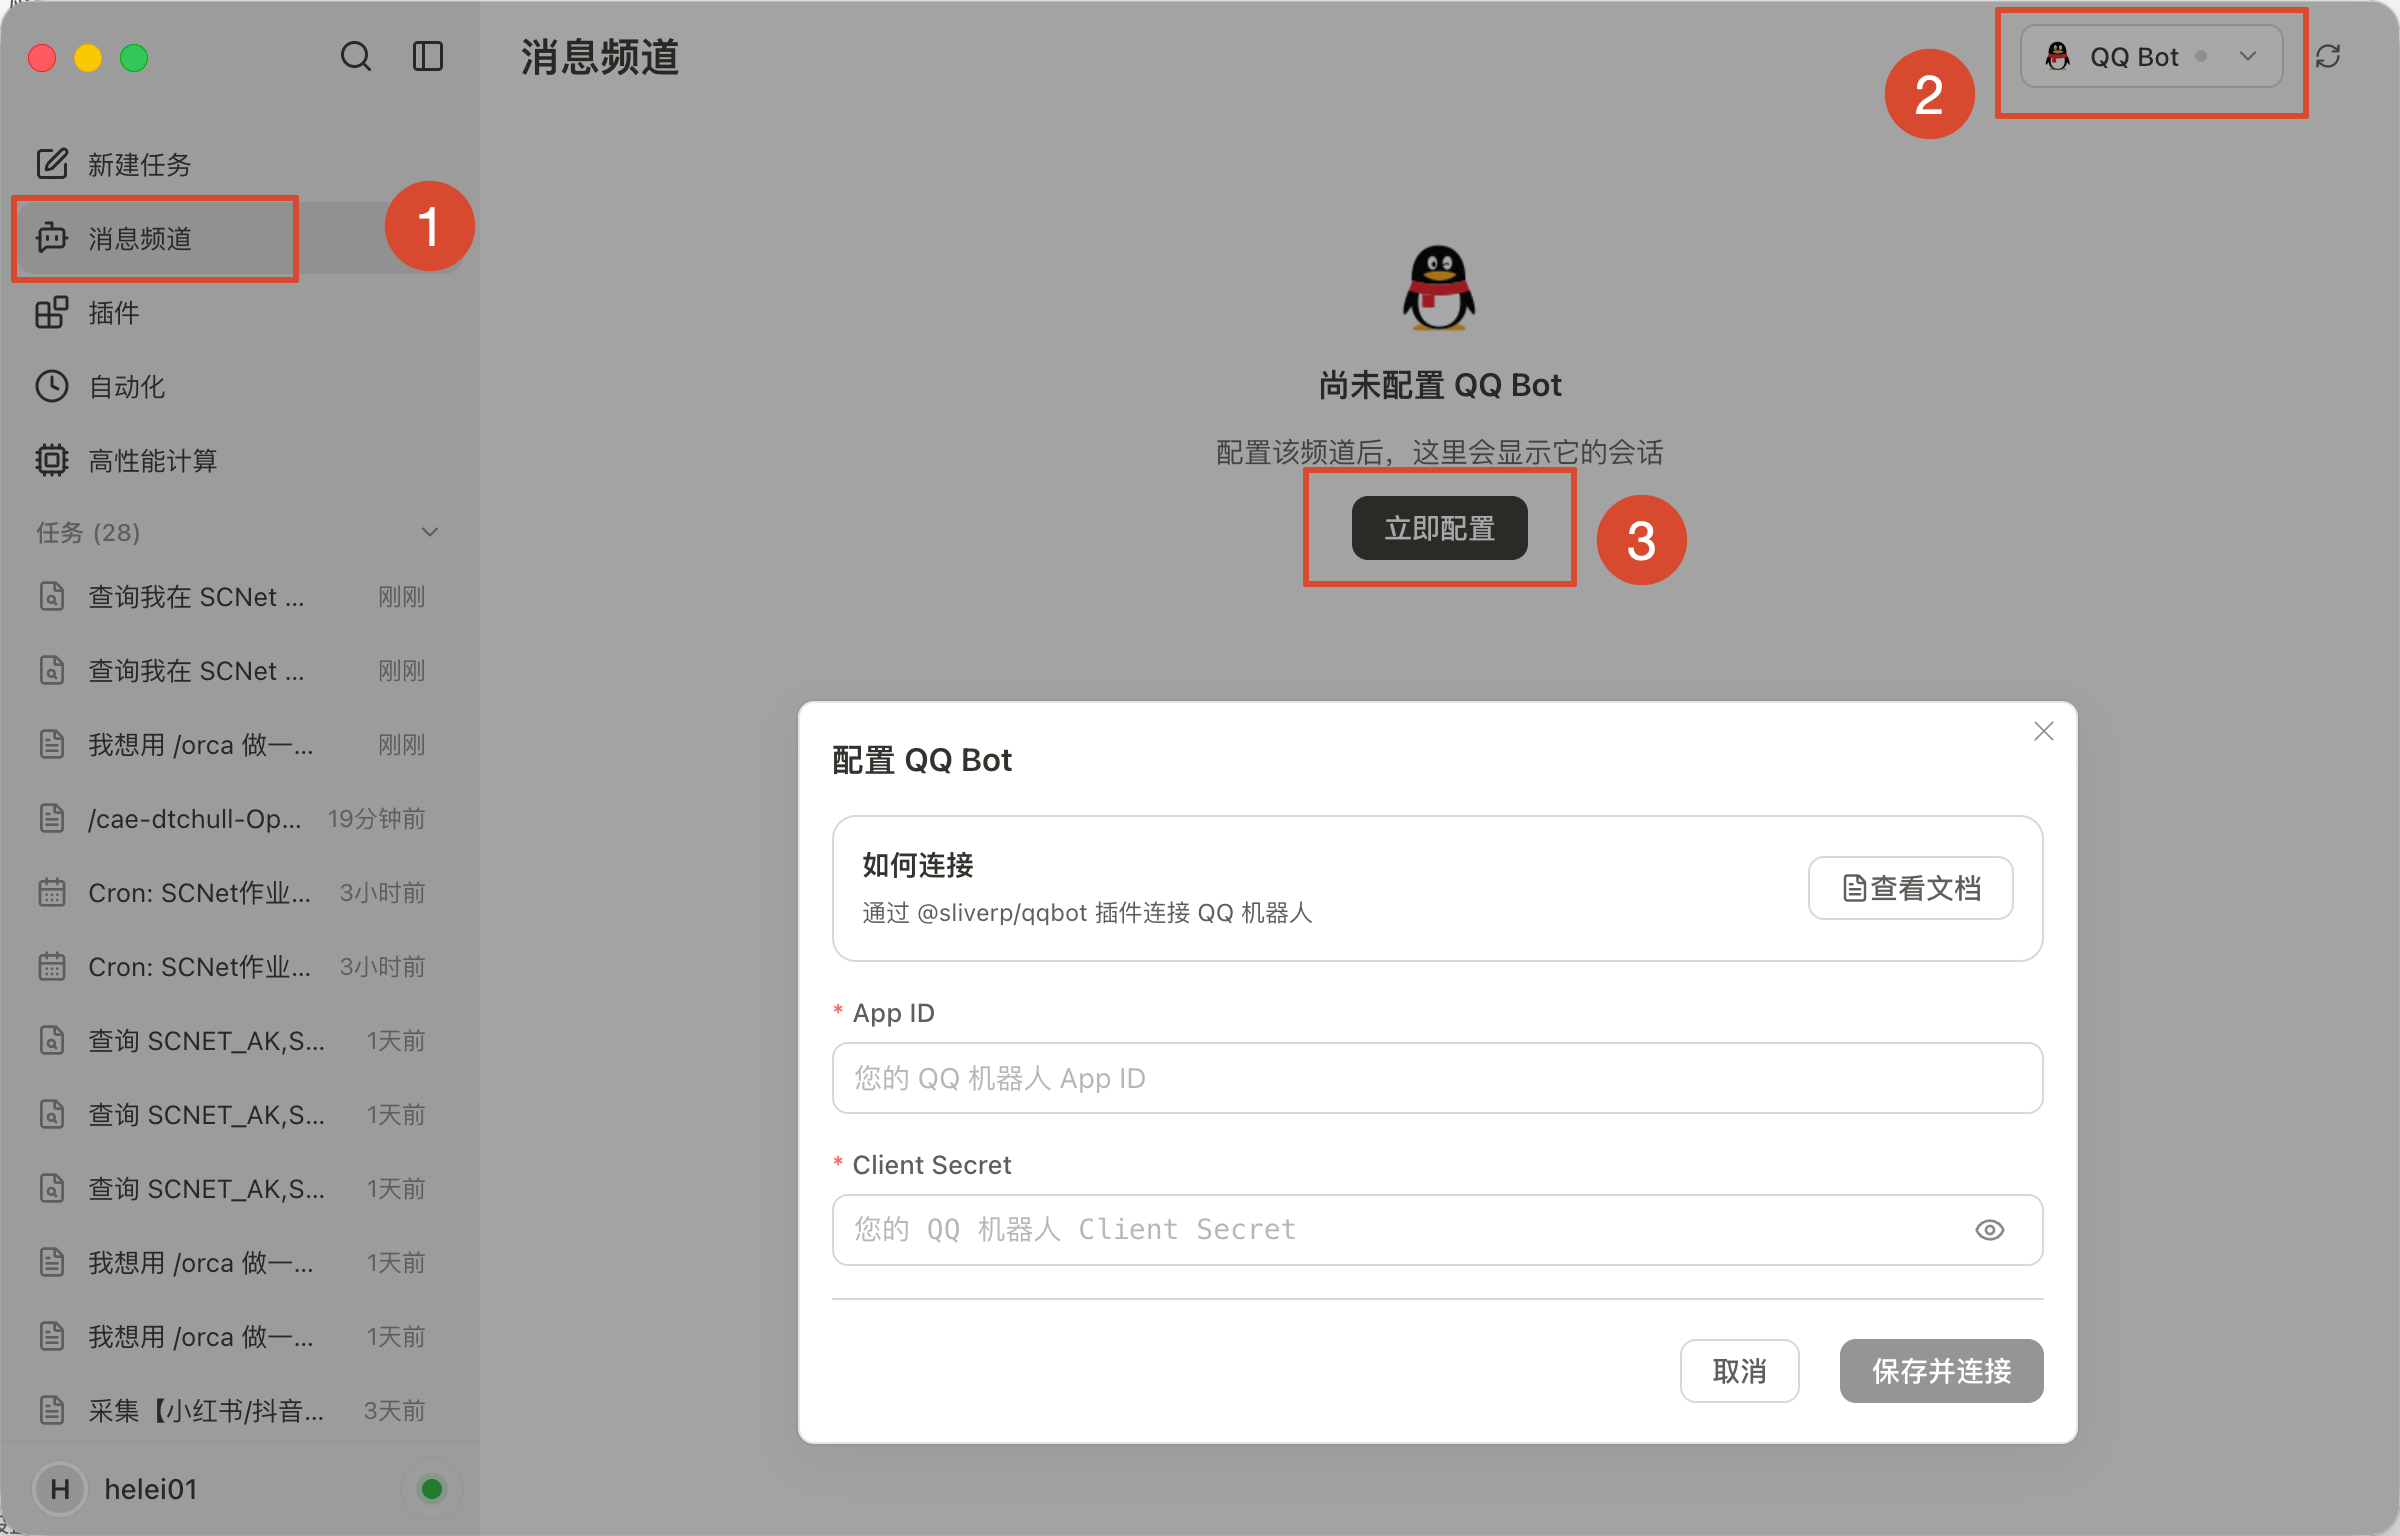Focus the App ID input field
This screenshot has height=1536, width=2400.
pyautogui.click(x=1437, y=1078)
